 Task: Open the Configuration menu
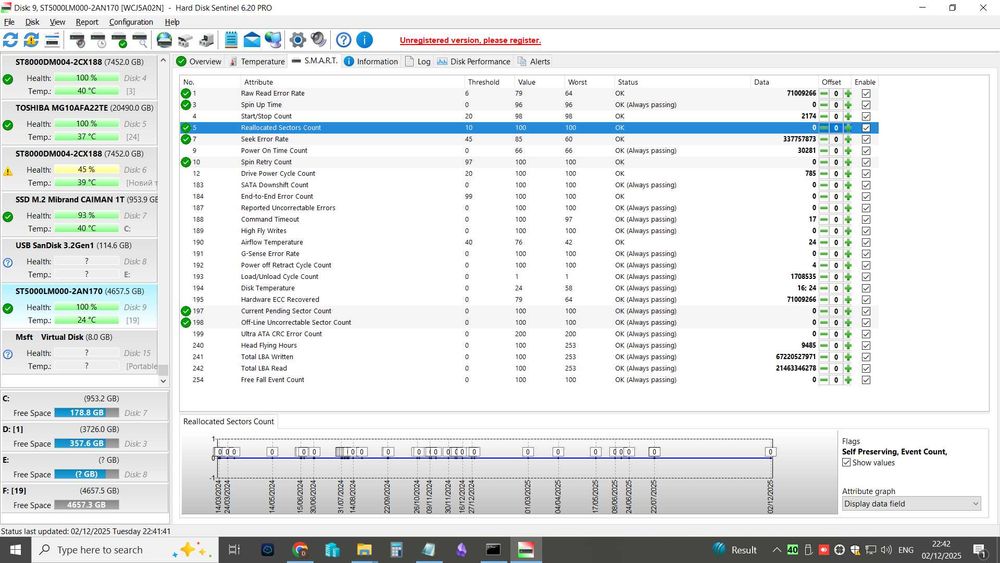(131, 21)
